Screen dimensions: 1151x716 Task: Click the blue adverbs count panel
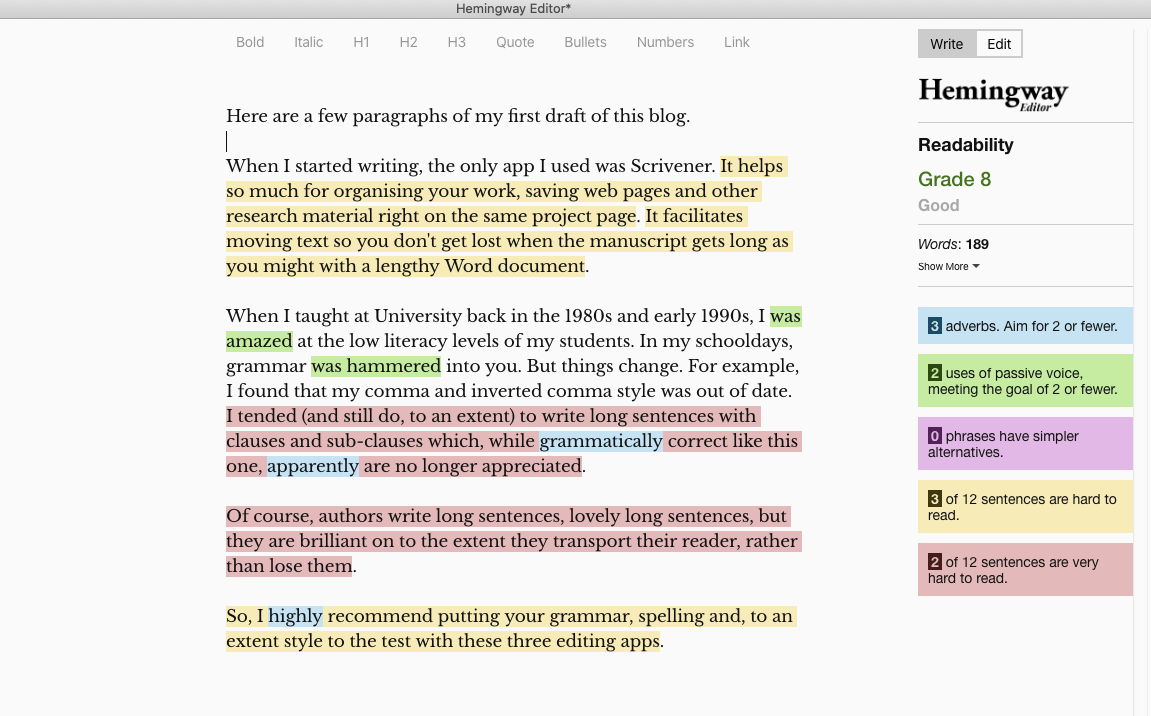[1025, 326]
